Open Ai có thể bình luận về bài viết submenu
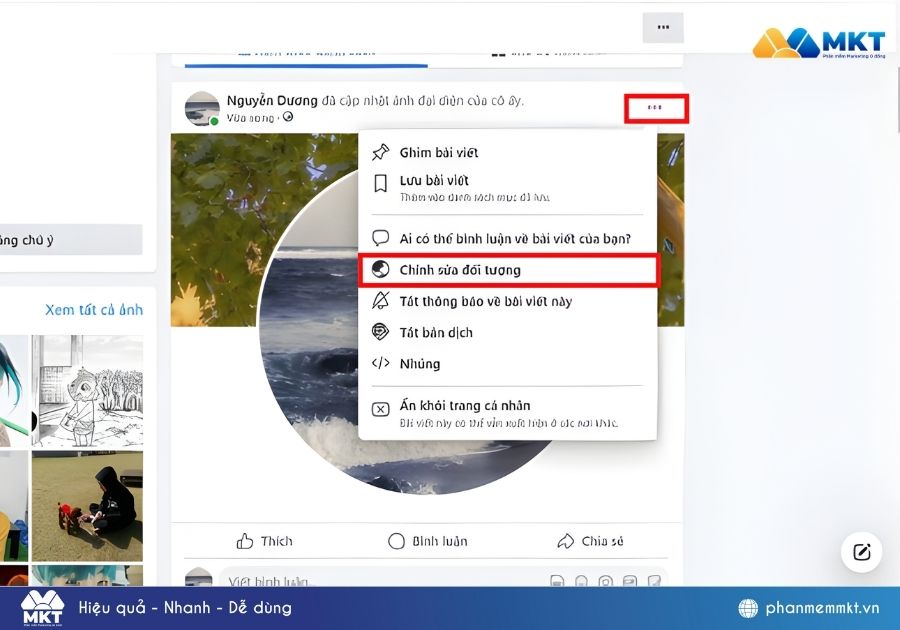The width and height of the screenshot is (900, 630). click(505, 238)
